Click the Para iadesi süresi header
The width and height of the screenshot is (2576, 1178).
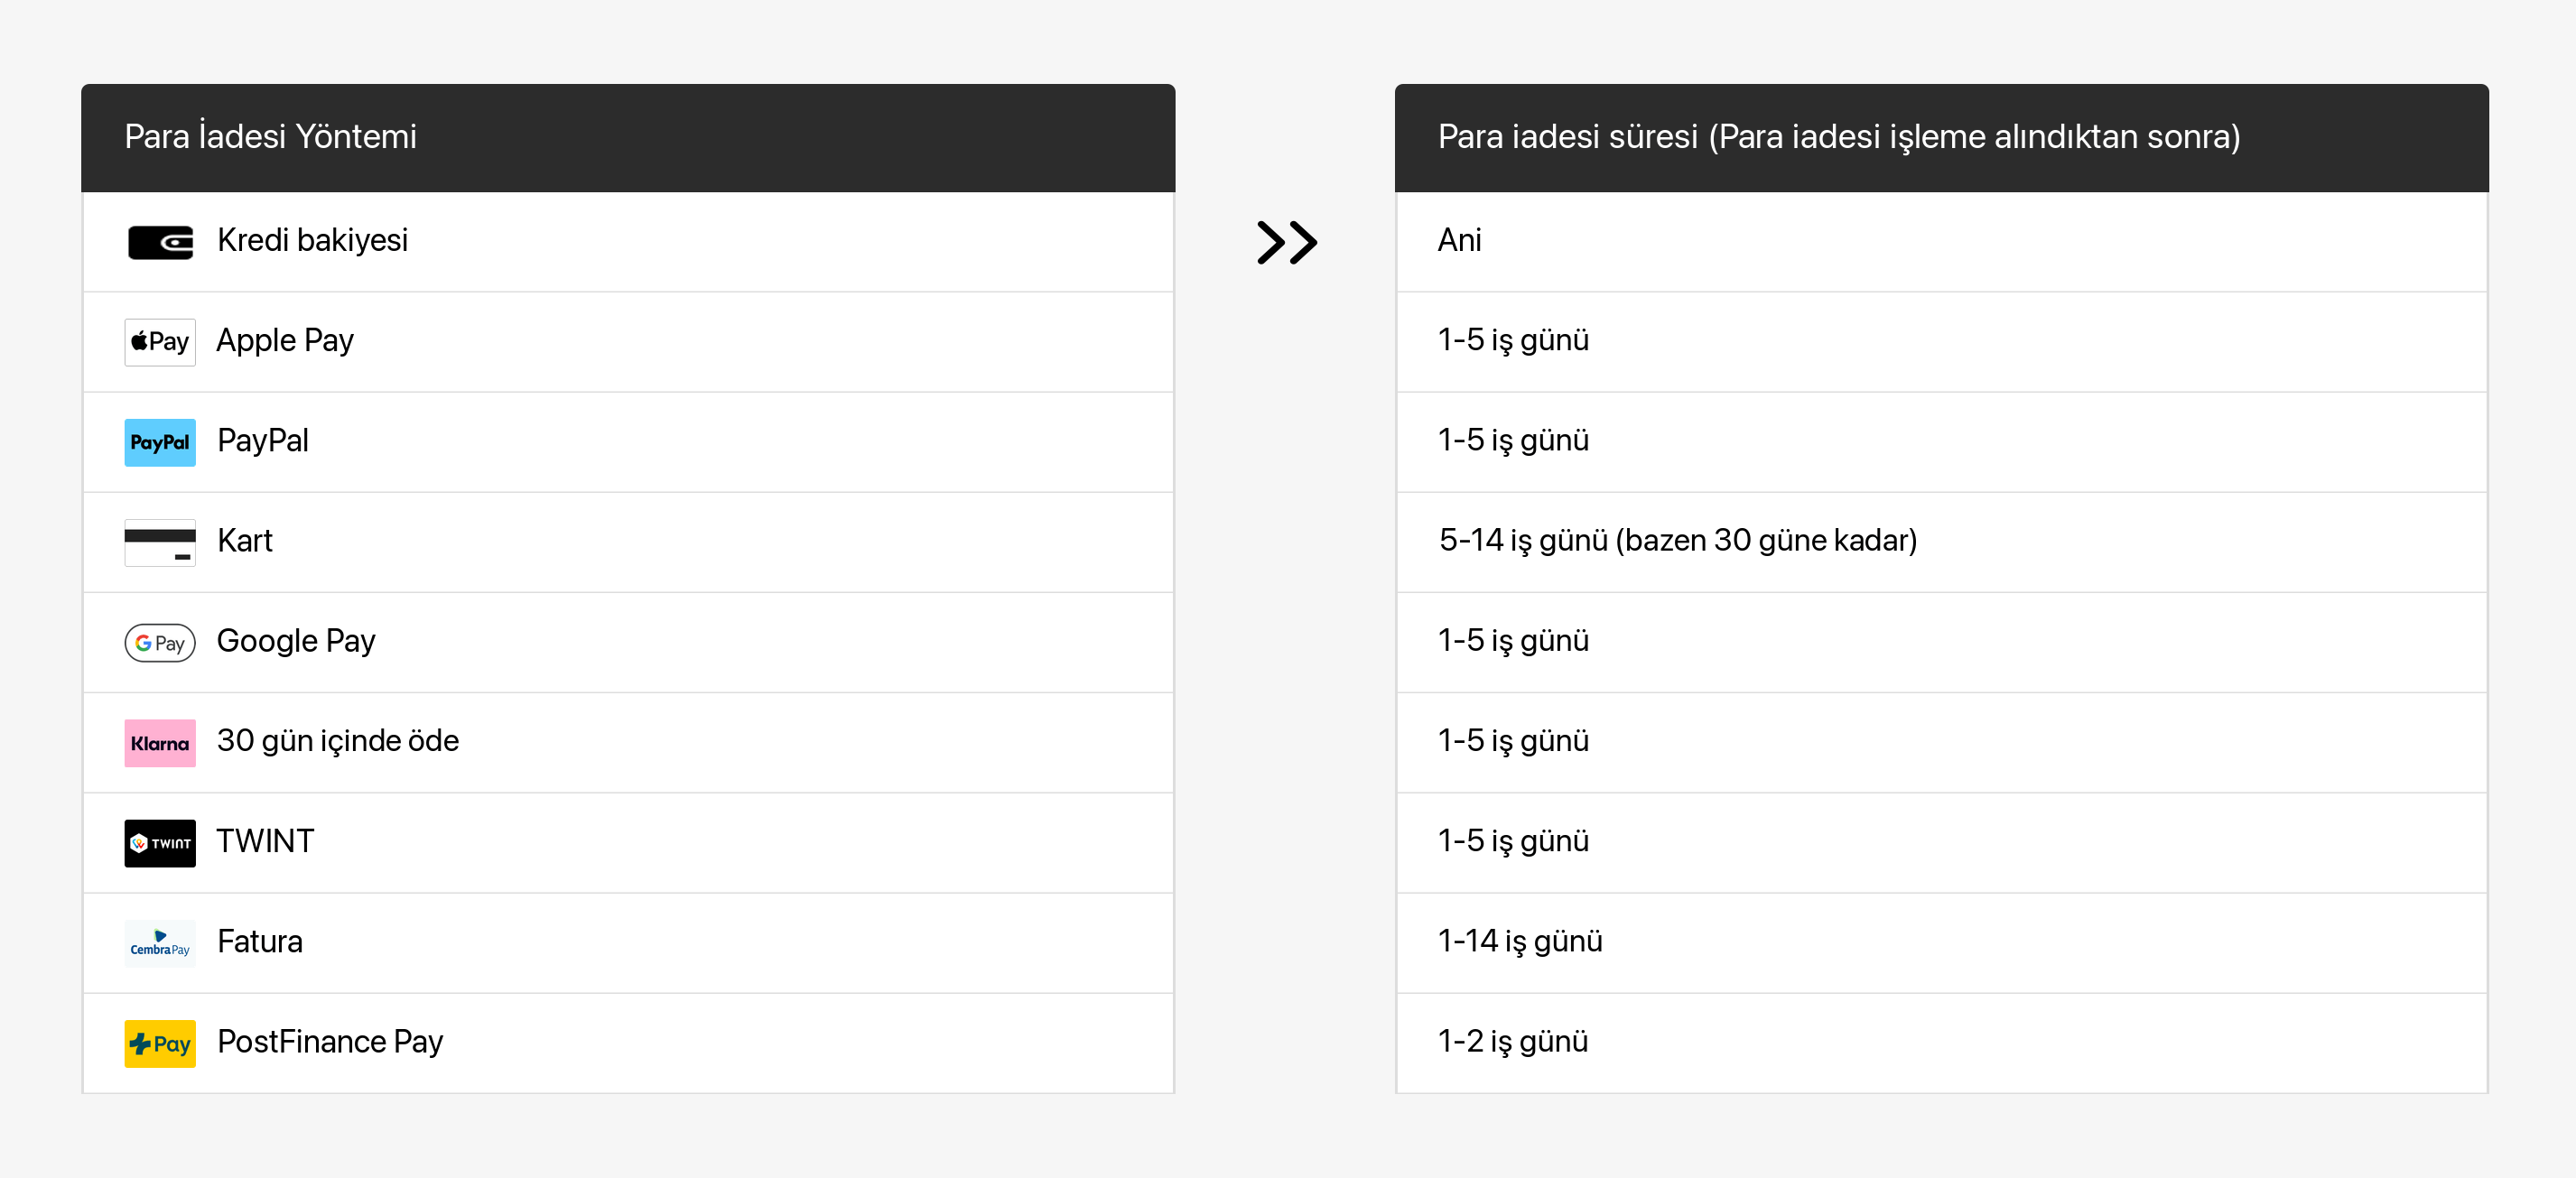[x=1941, y=138]
